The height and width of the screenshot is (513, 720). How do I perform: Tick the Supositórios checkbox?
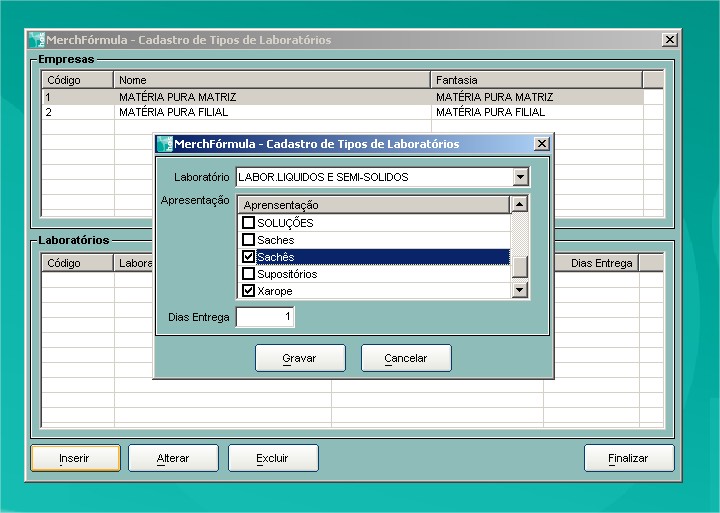tap(249, 274)
